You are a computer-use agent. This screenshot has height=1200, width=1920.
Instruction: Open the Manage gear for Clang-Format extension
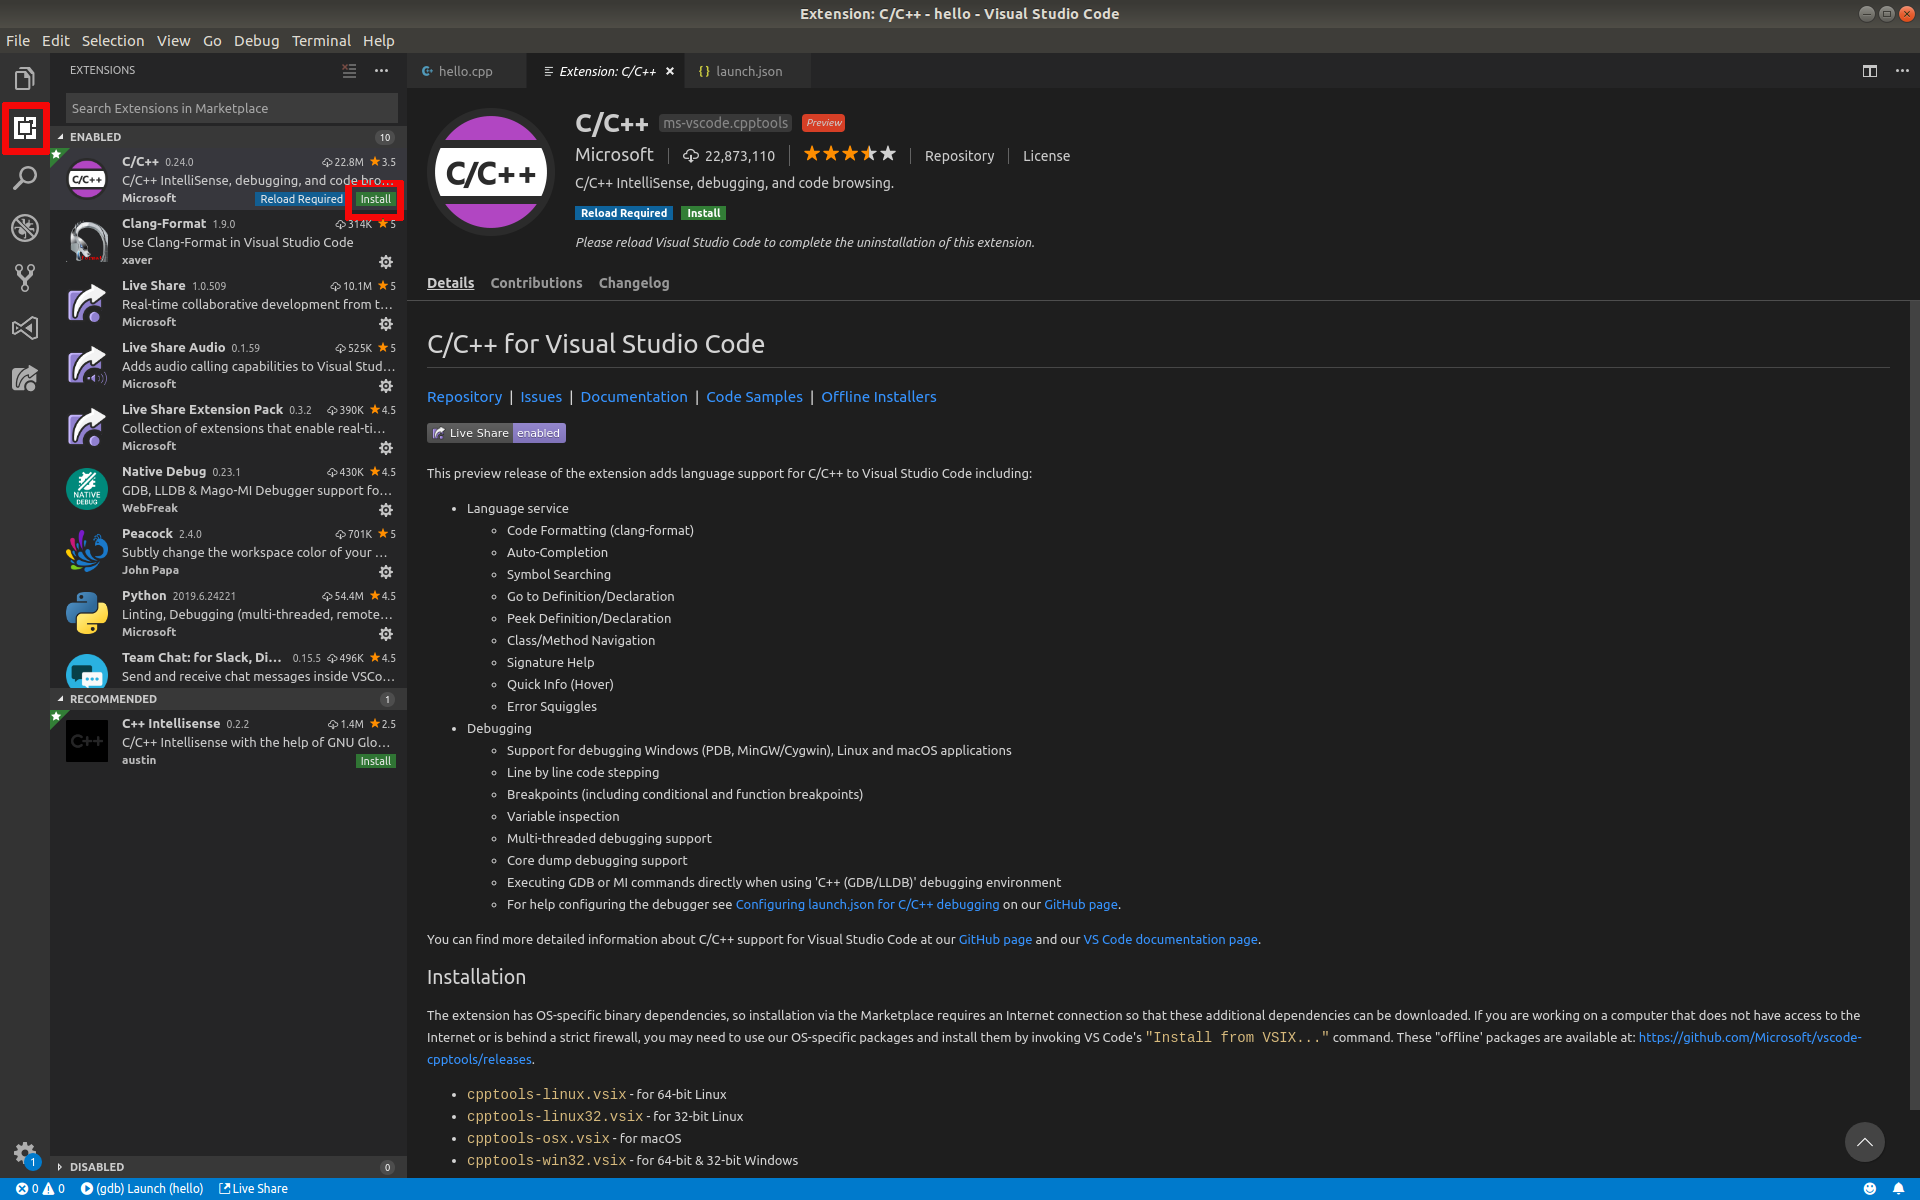click(386, 262)
